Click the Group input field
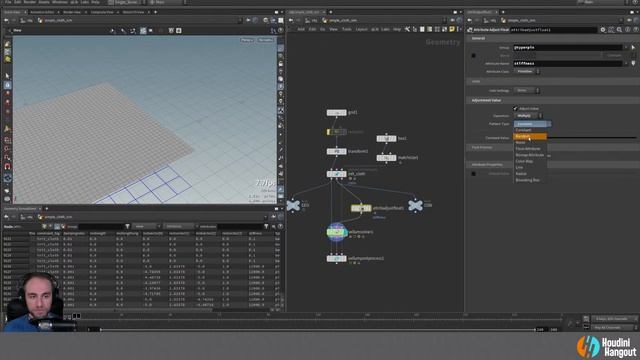Viewport: 640px width, 360px height. (x=568, y=48)
